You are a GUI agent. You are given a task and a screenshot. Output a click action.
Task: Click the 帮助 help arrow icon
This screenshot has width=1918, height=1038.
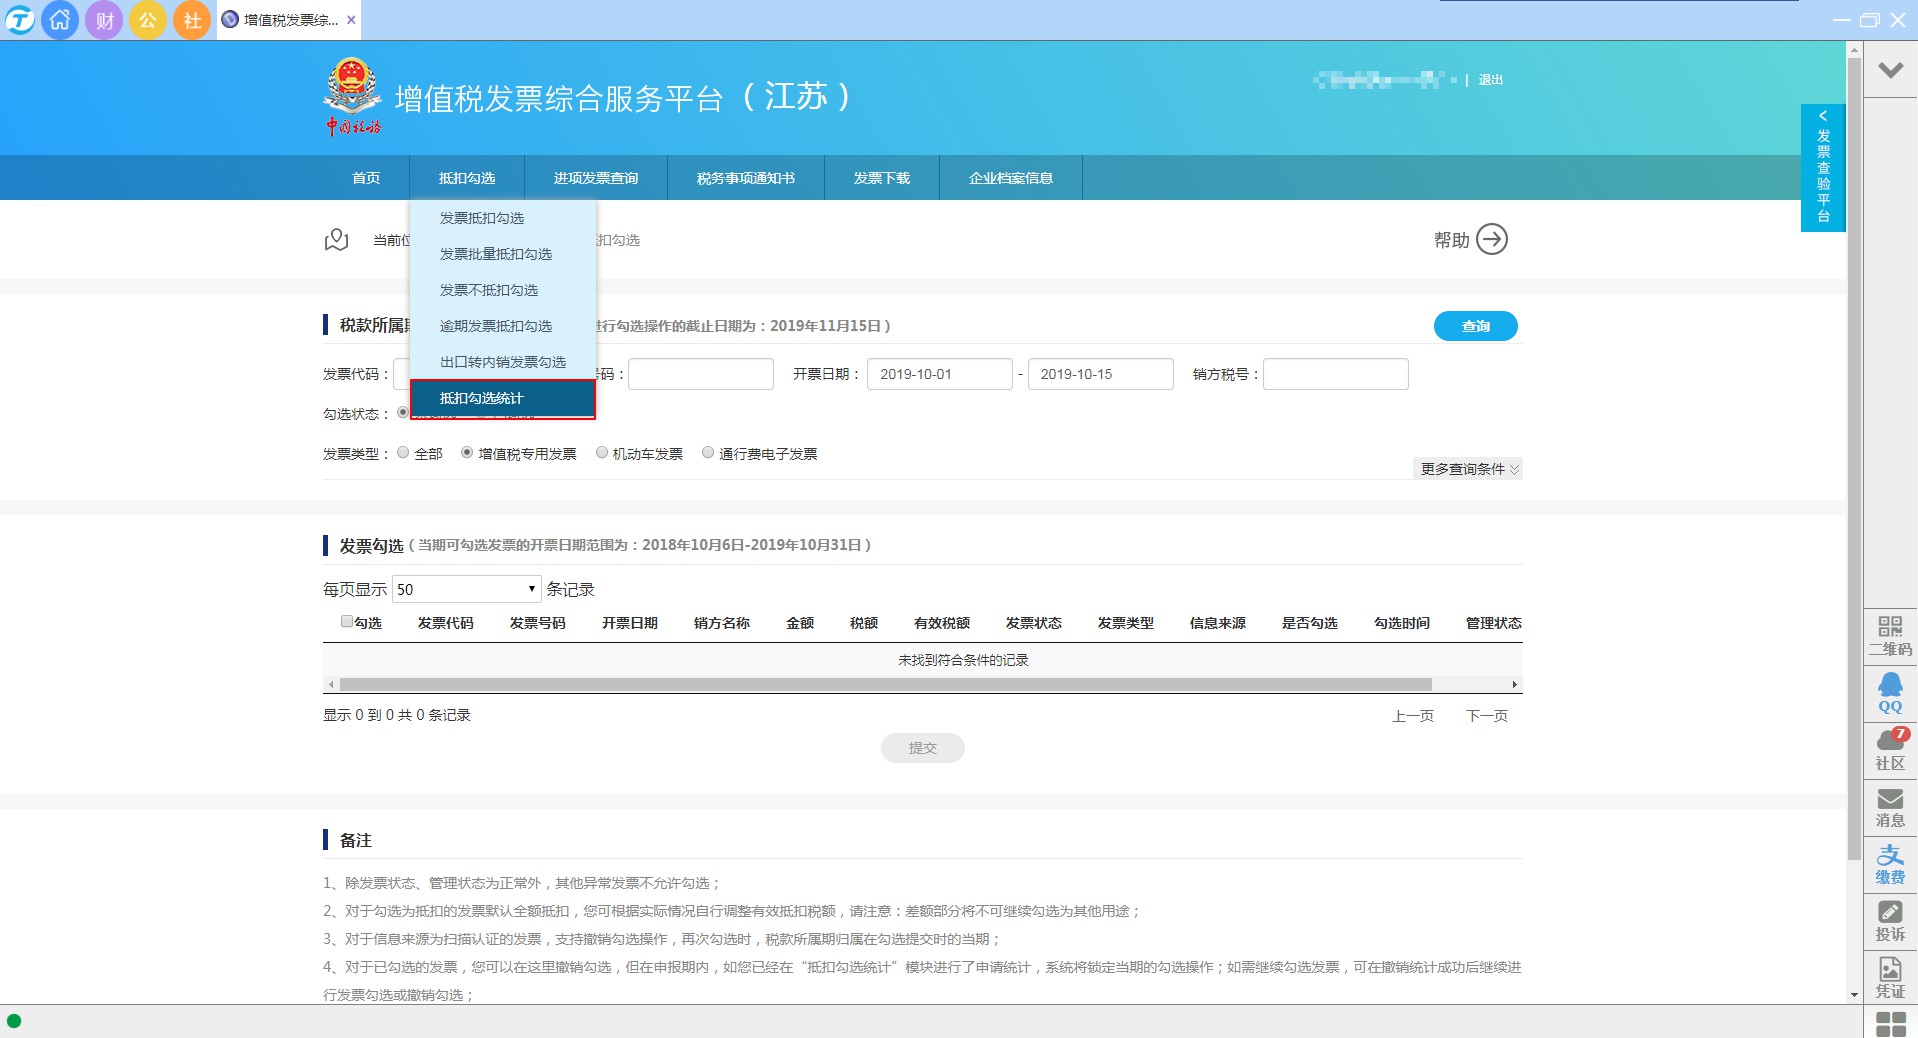tap(1491, 240)
